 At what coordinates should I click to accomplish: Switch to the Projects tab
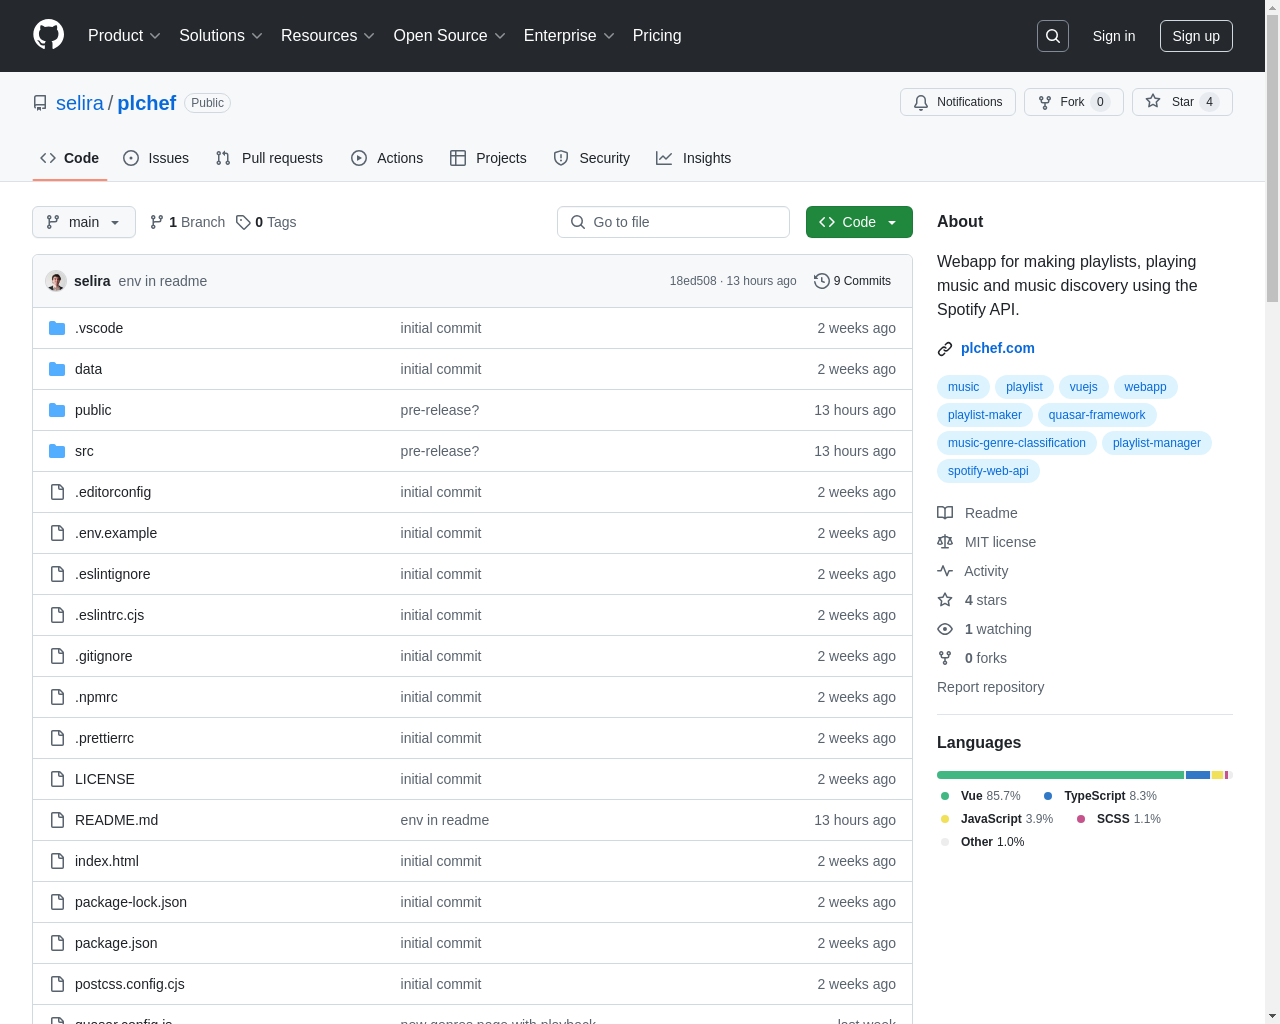[488, 158]
